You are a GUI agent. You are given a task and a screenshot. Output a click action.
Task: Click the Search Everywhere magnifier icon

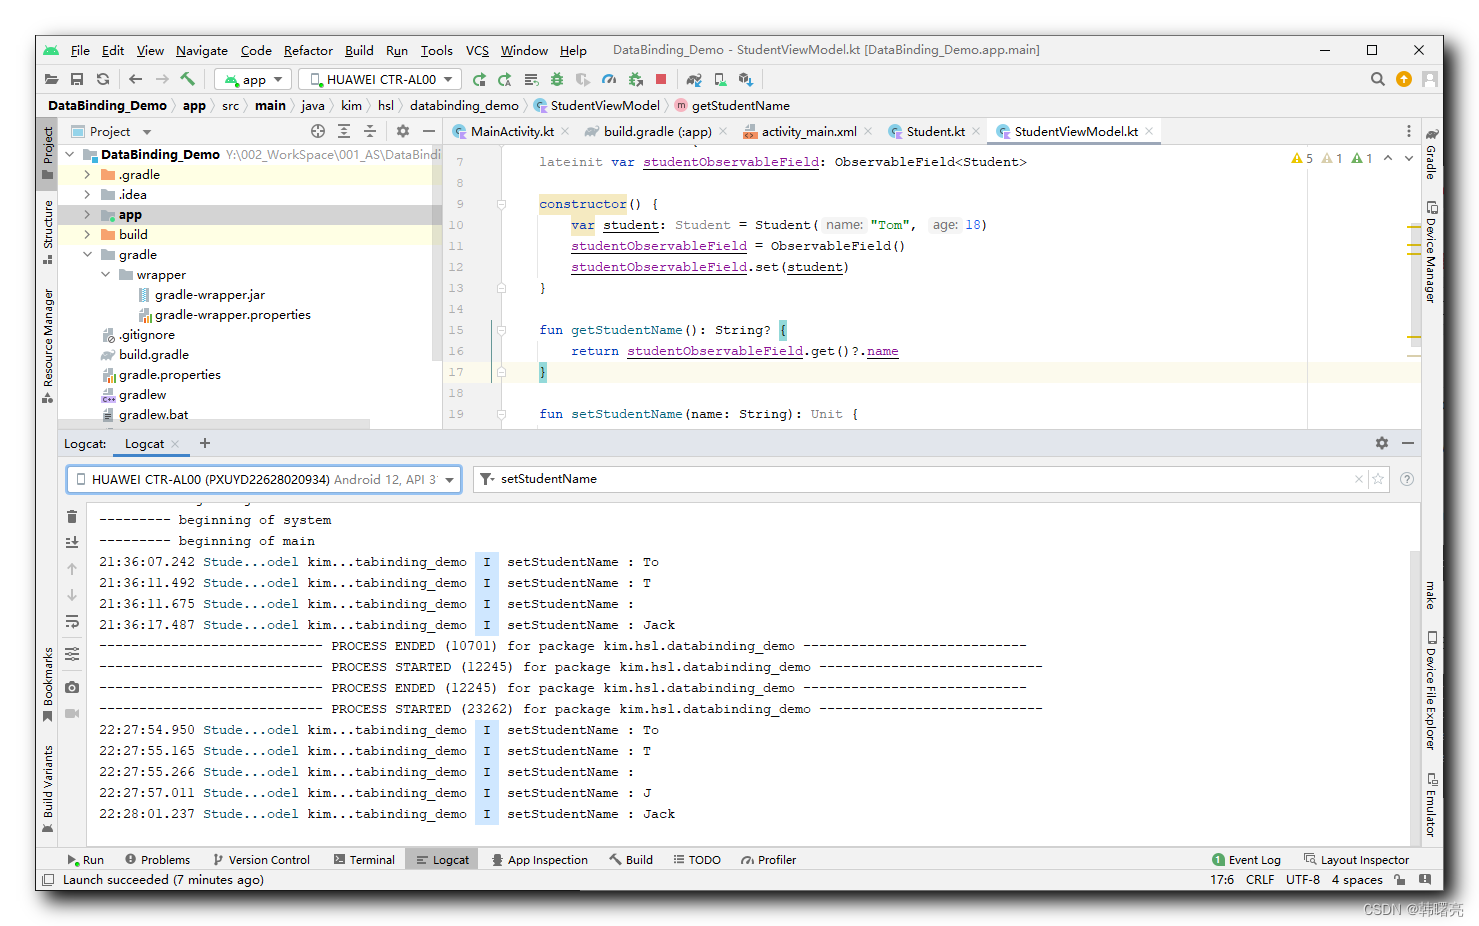(x=1378, y=79)
